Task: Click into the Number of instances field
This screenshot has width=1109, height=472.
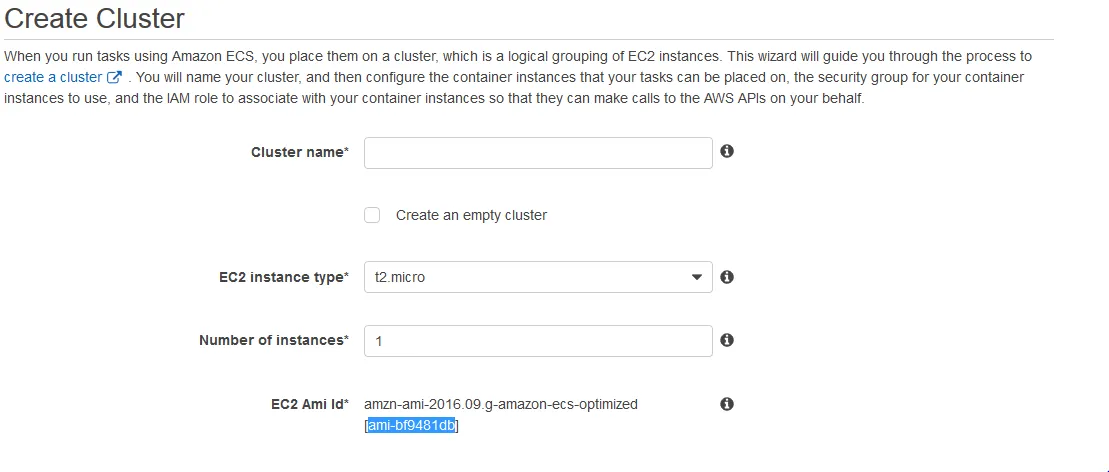Action: coord(538,341)
